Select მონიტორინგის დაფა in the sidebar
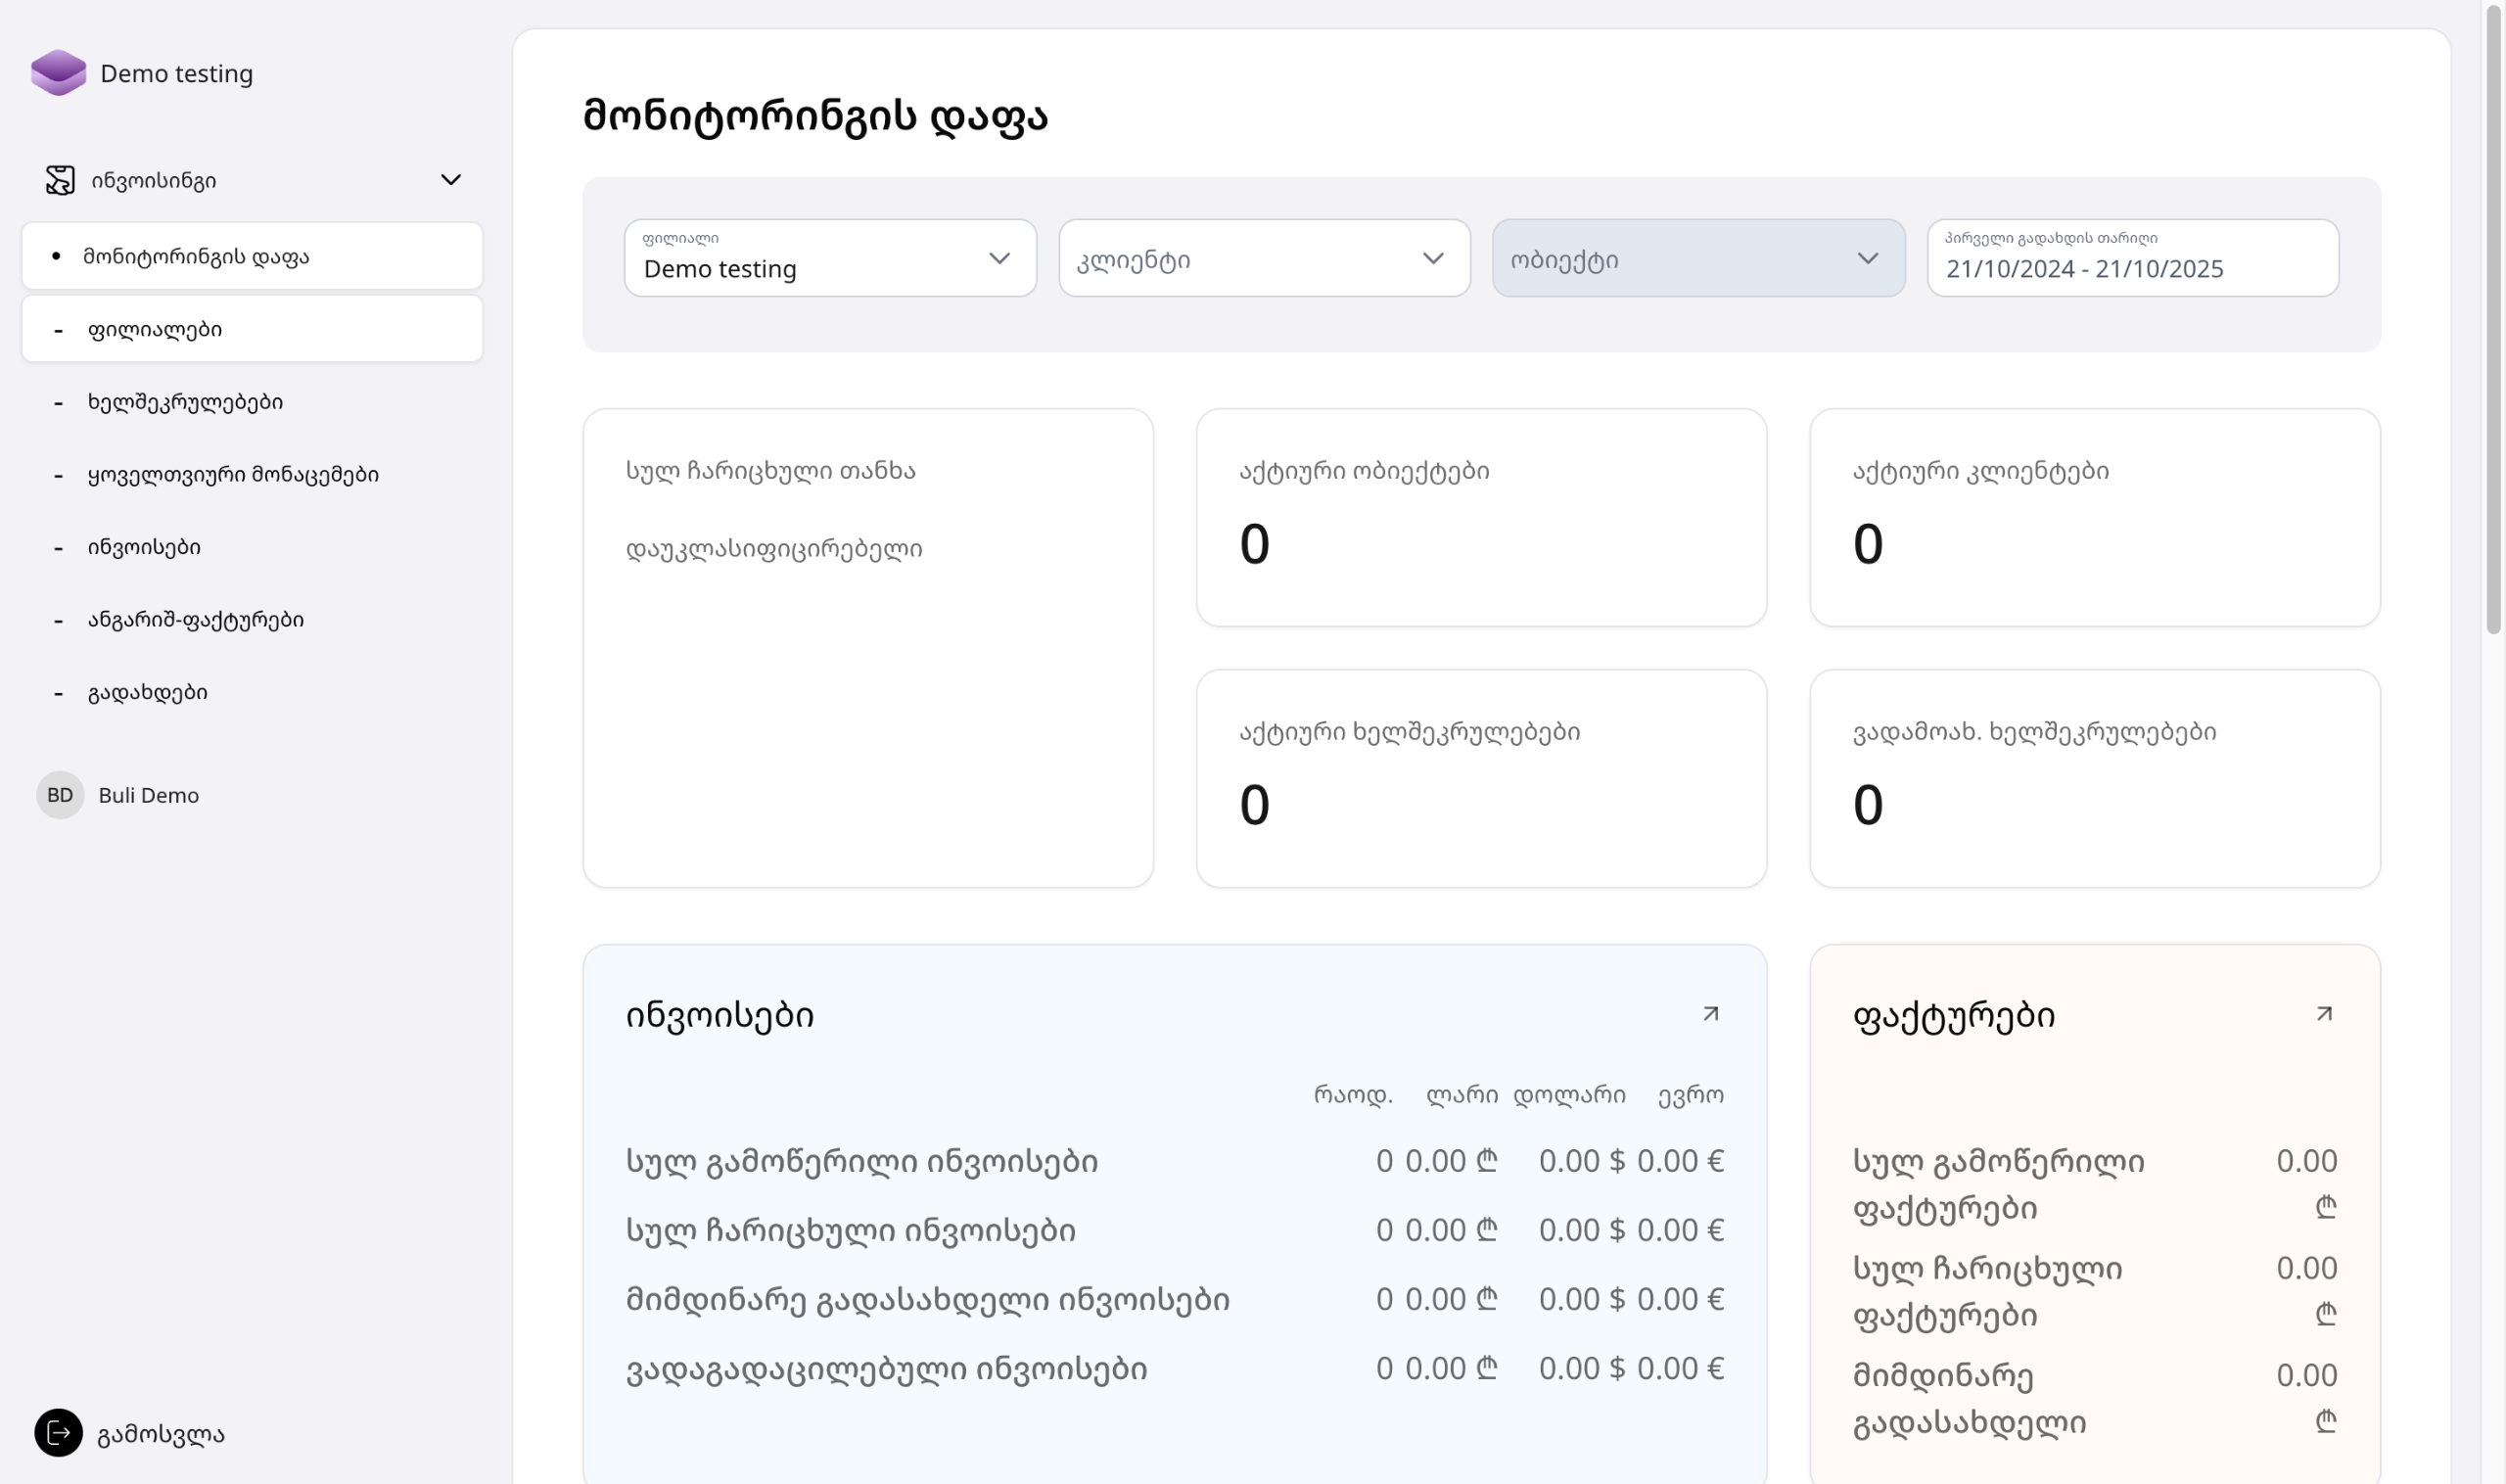Viewport: 2506px width, 1484px height. point(196,257)
